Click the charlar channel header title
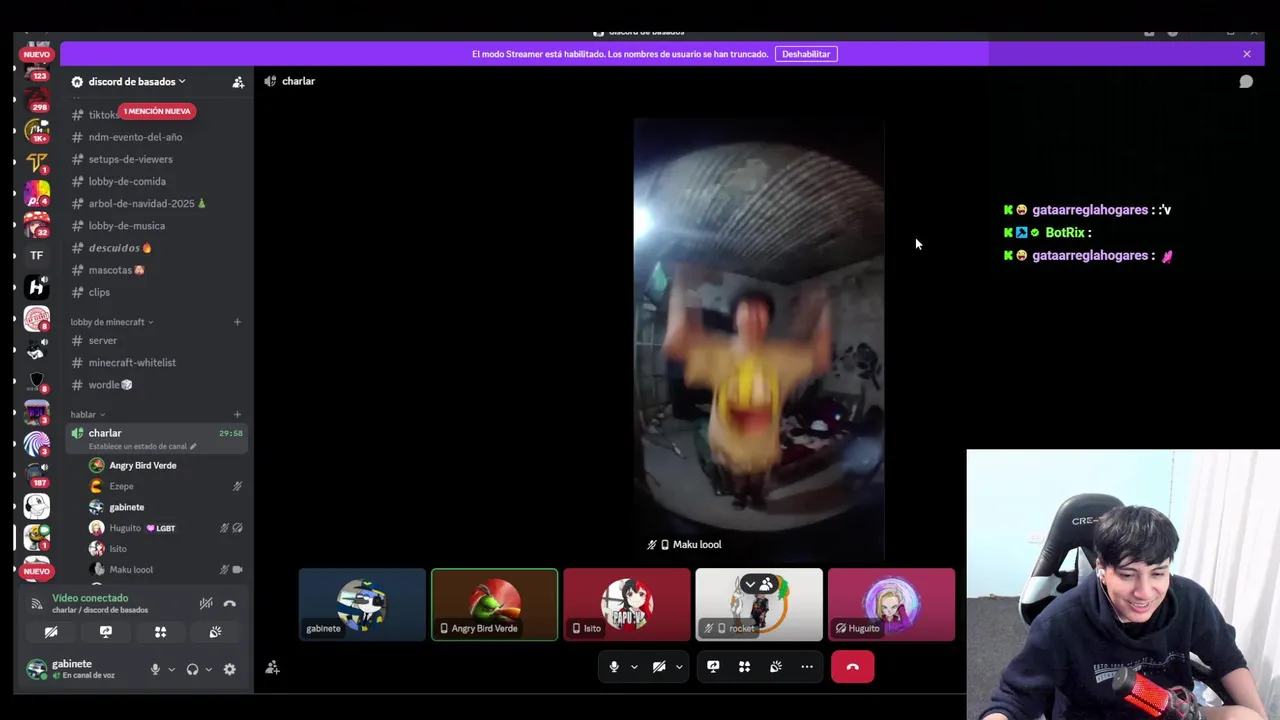Image resolution: width=1280 pixels, height=720 pixels. point(298,81)
